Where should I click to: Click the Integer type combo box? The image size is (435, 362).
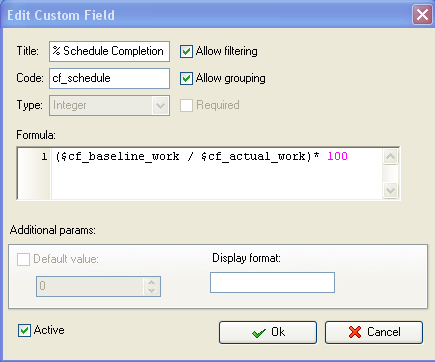pyautogui.click(x=109, y=106)
